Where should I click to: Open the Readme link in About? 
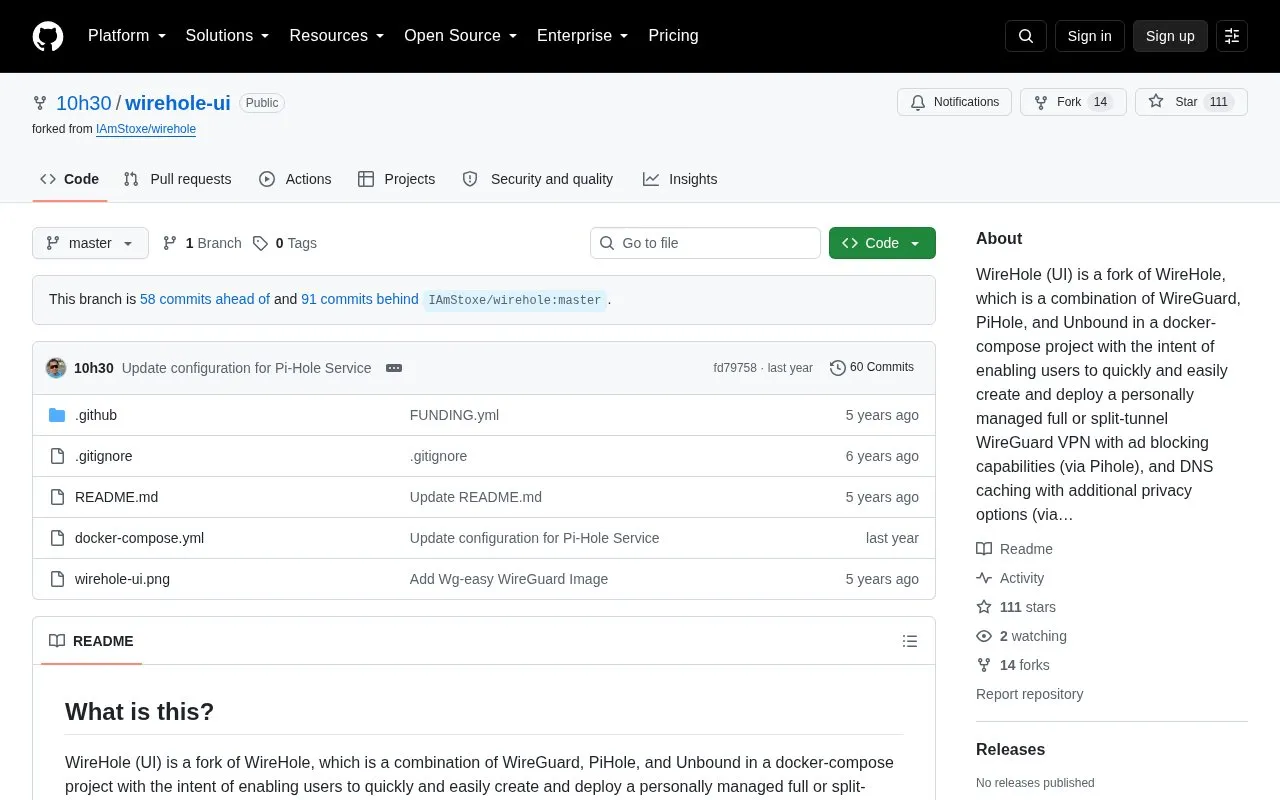point(1014,549)
